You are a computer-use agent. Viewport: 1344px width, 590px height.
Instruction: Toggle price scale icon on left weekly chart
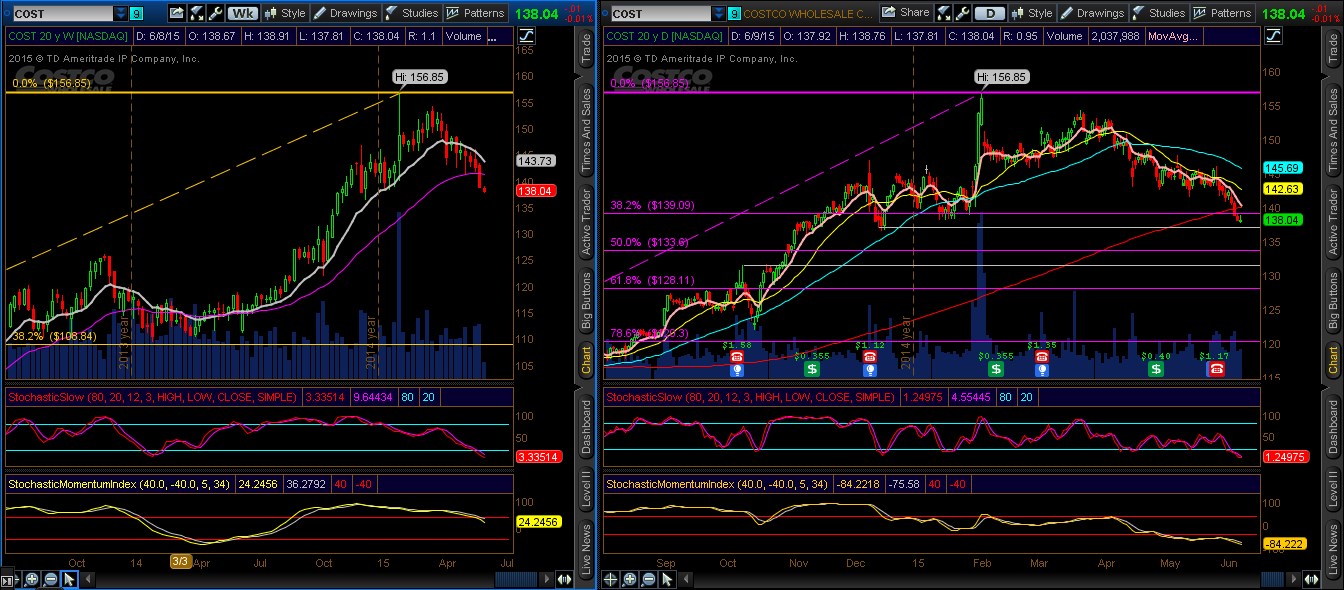(x=526, y=36)
